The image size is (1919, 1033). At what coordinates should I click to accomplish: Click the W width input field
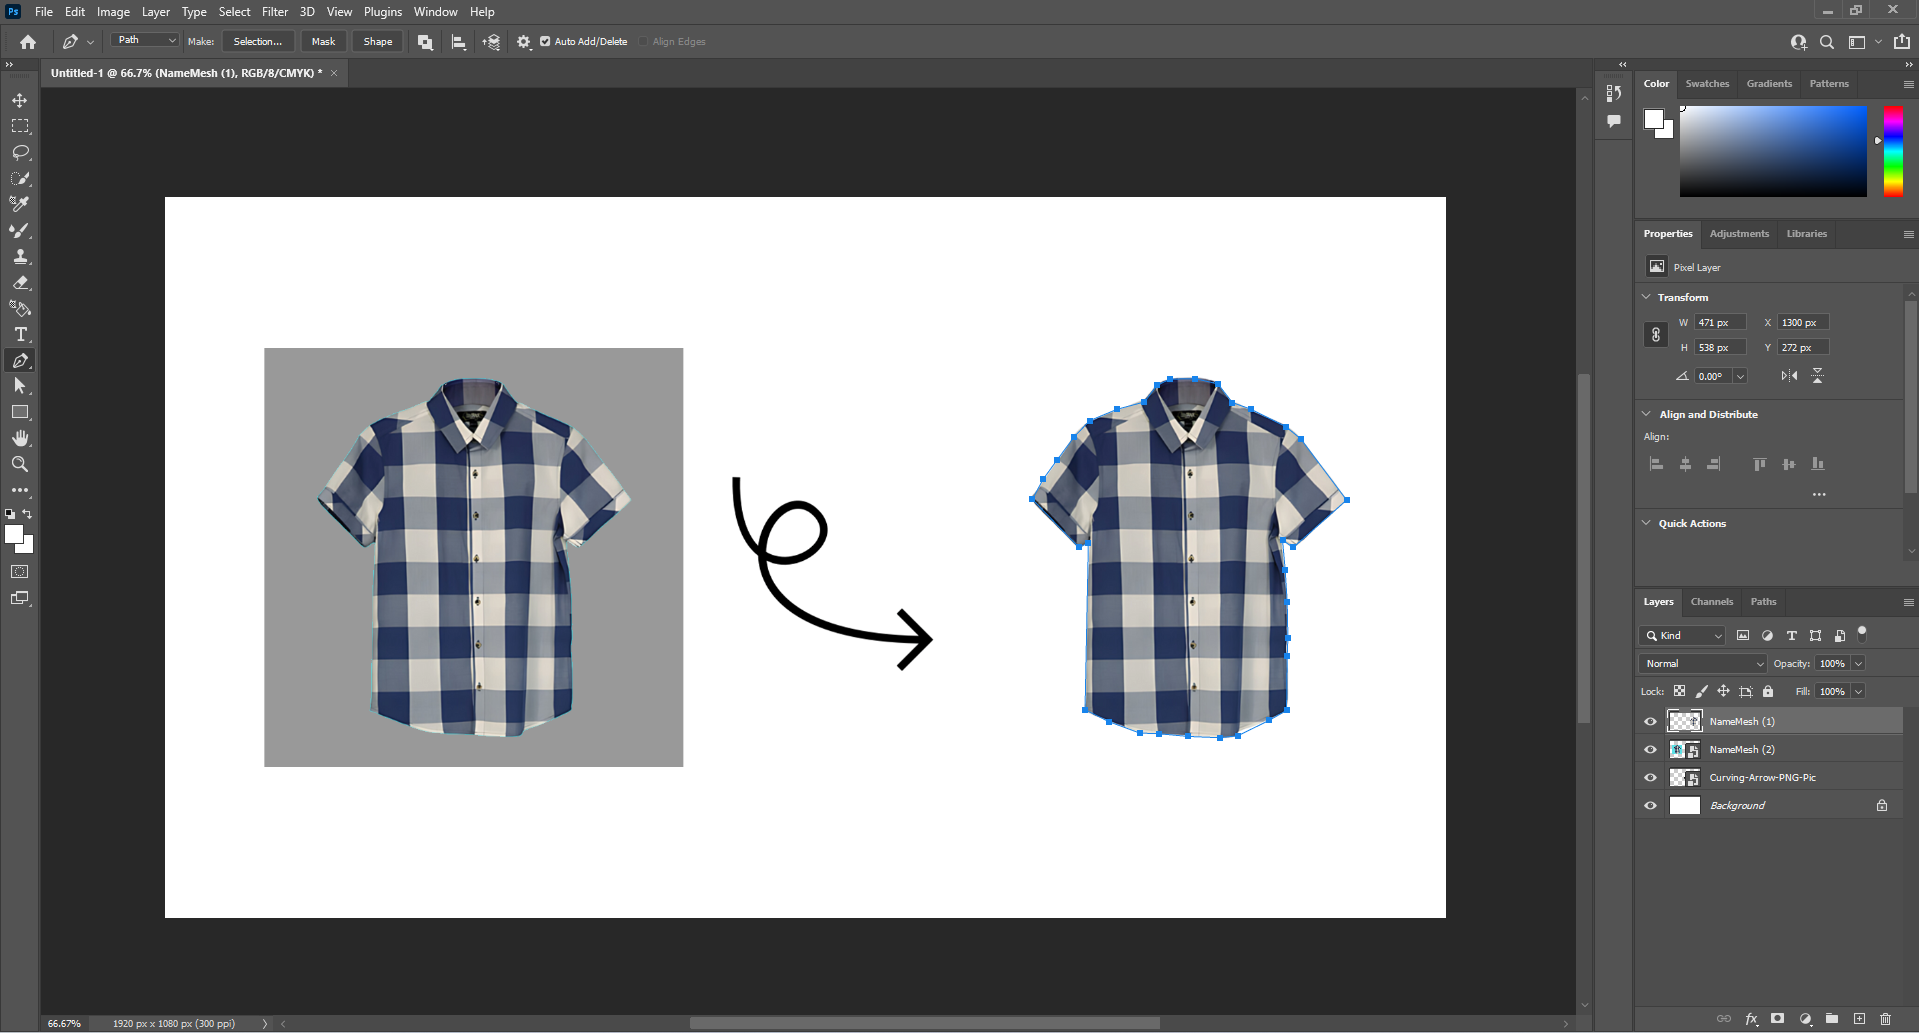coord(1718,322)
